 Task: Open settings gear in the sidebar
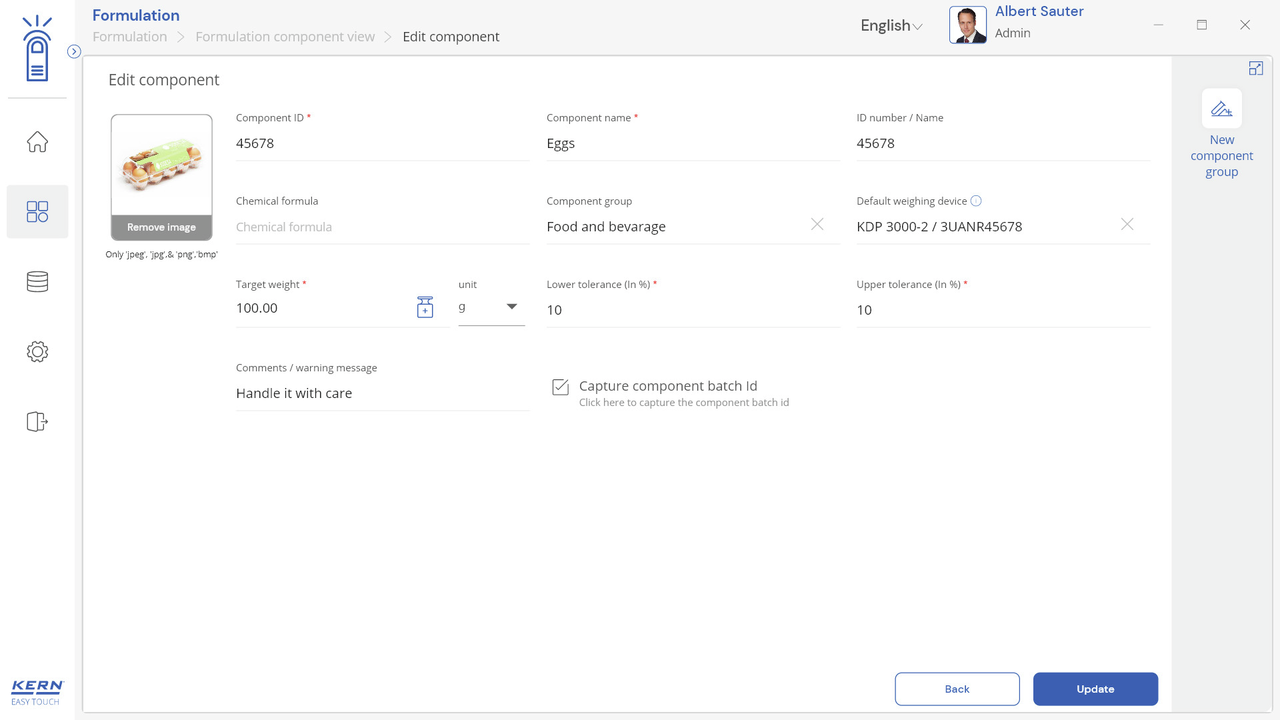(37, 352)
